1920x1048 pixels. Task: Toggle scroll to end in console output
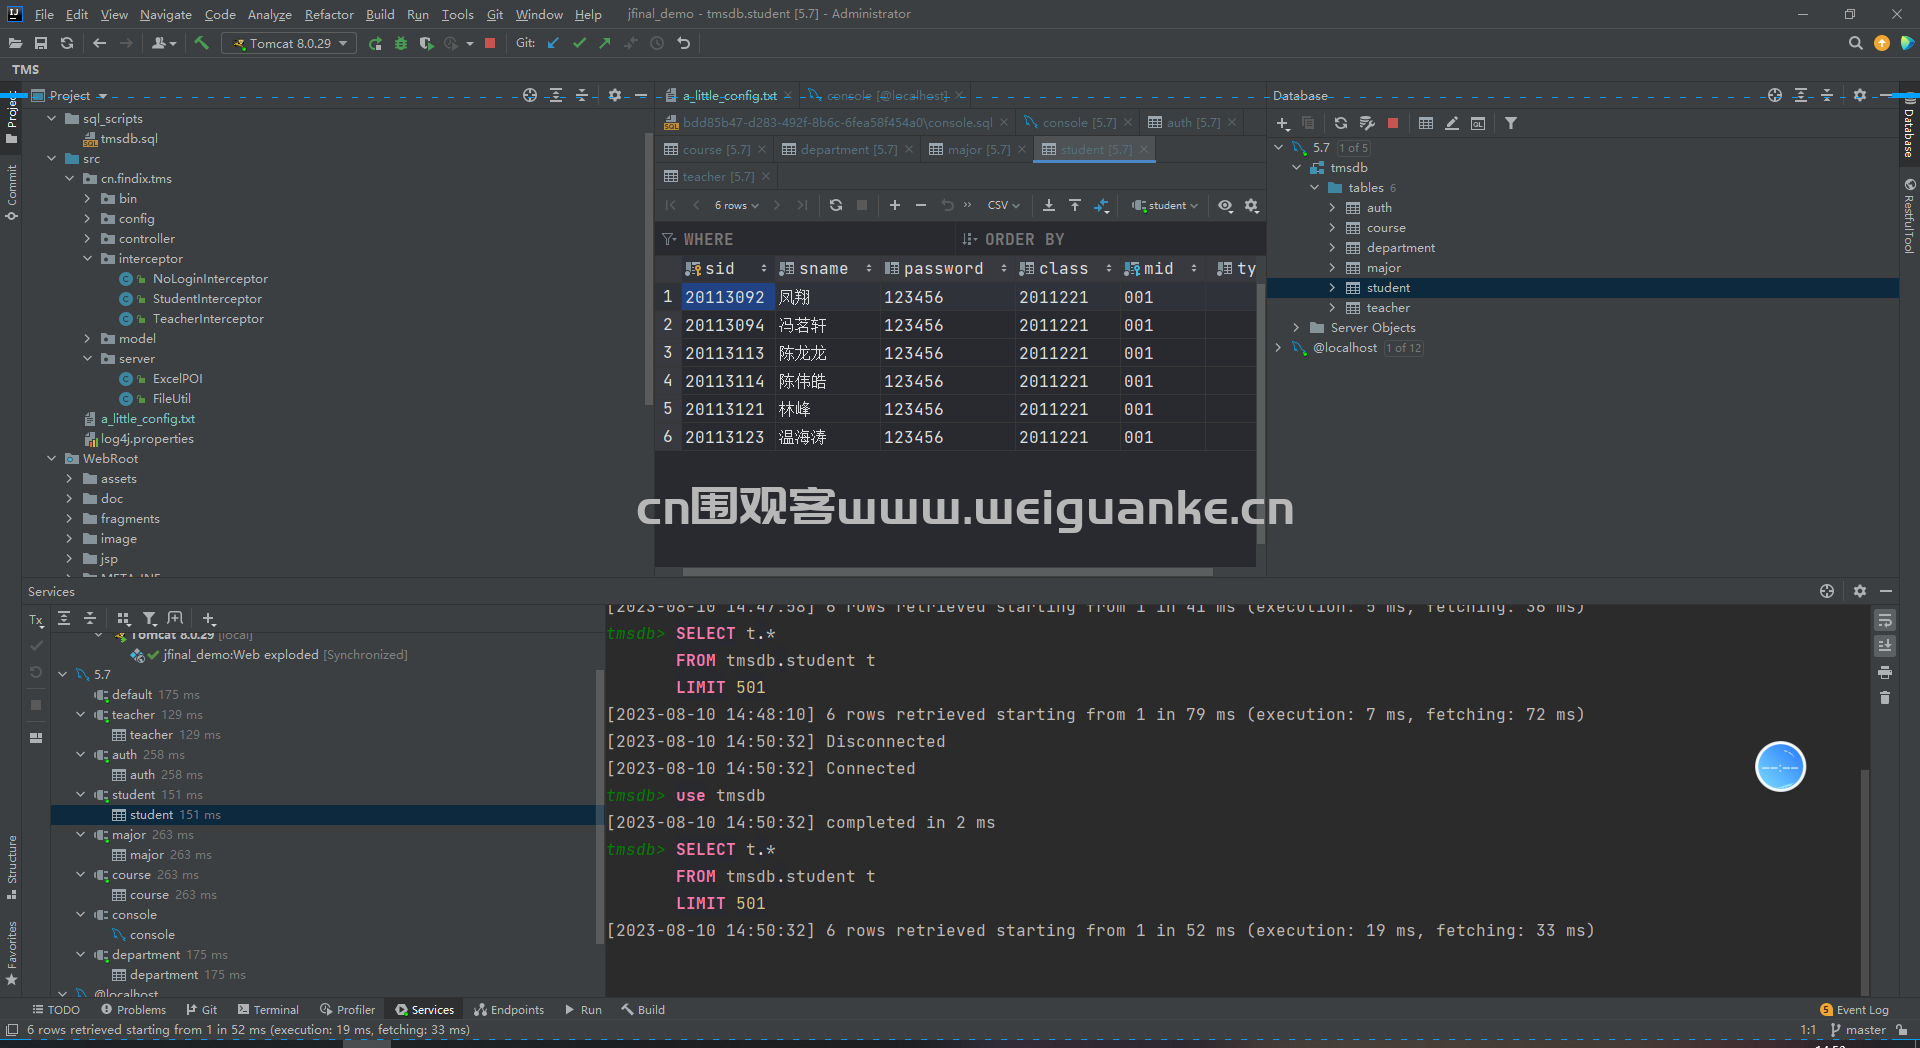[1885, 646]
